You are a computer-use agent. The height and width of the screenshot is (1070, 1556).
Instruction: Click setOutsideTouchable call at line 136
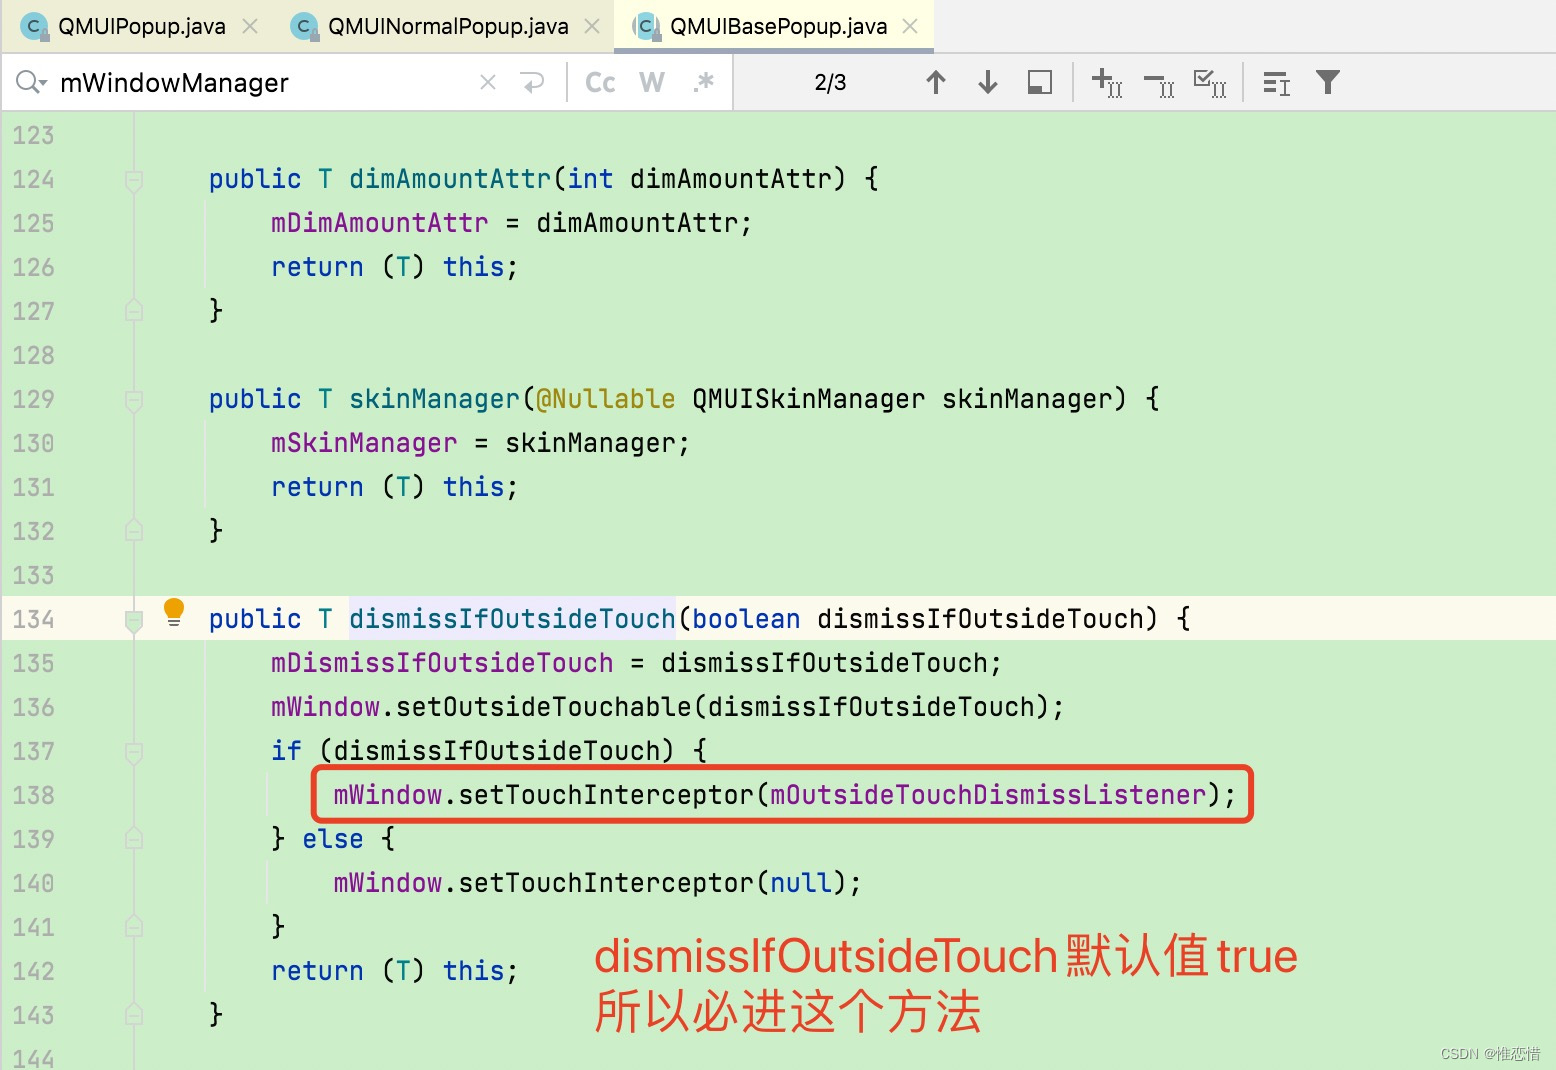[x=543, y=707]
